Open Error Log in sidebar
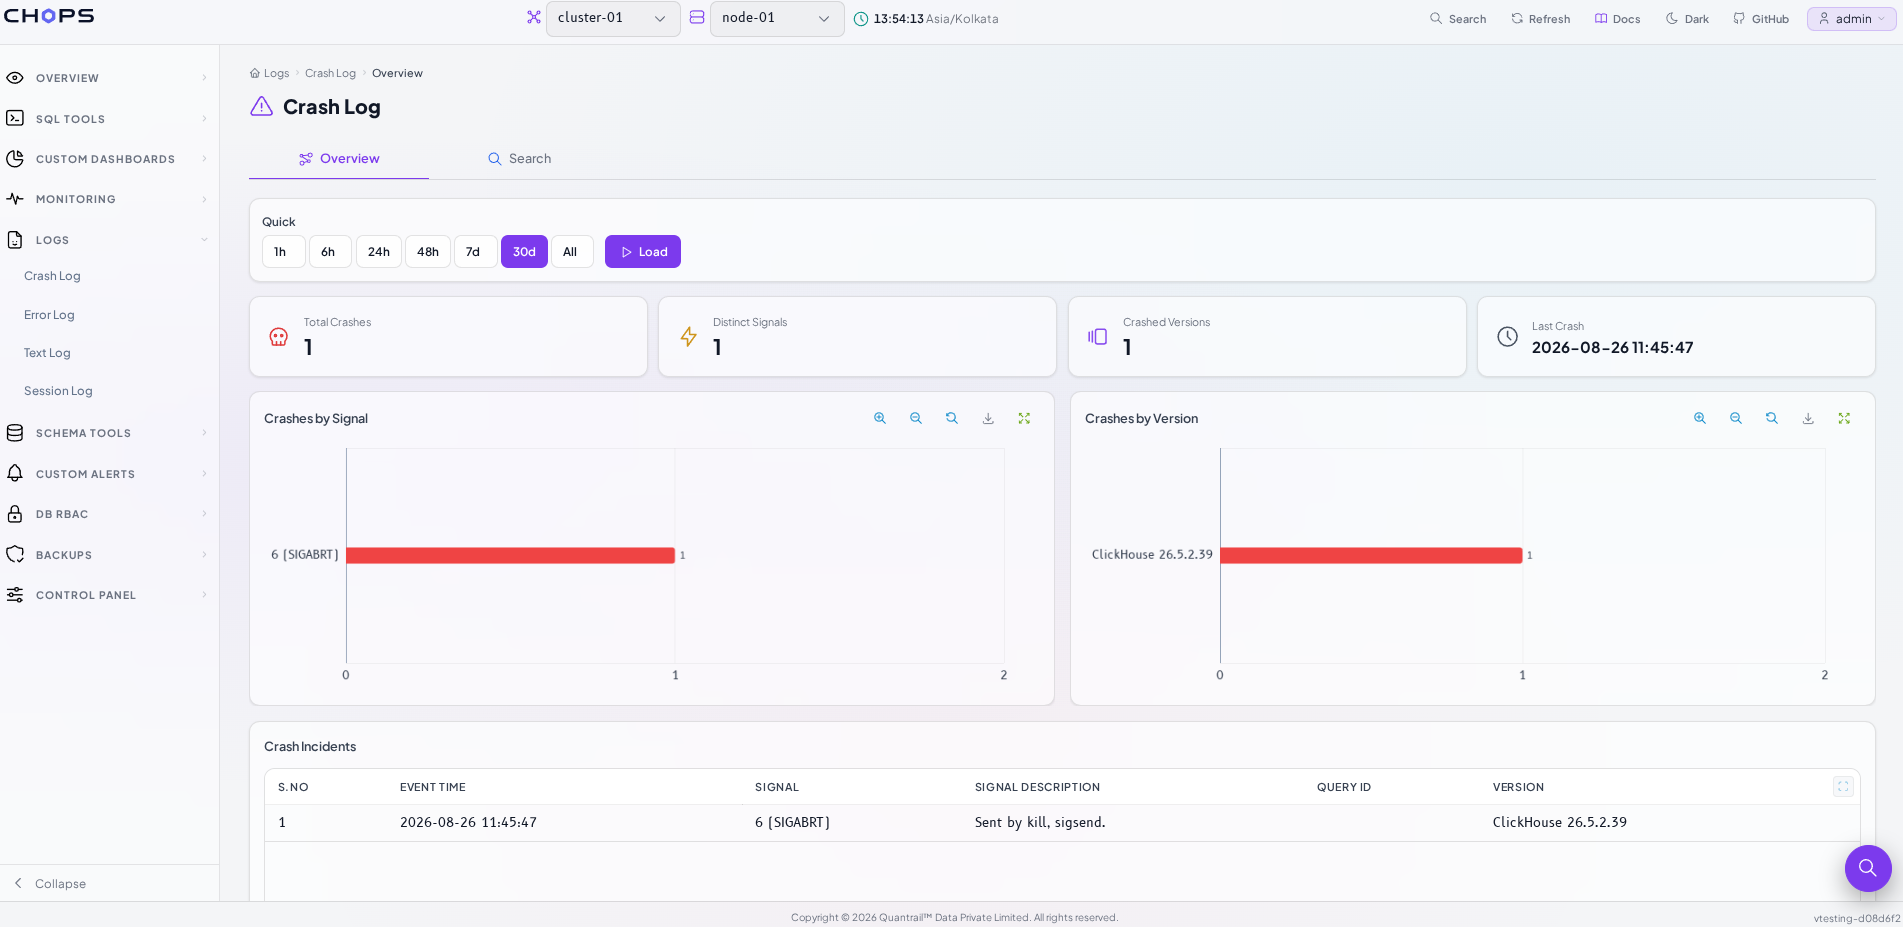Viewport: 1903px width, 927px height. coord(49,315)
